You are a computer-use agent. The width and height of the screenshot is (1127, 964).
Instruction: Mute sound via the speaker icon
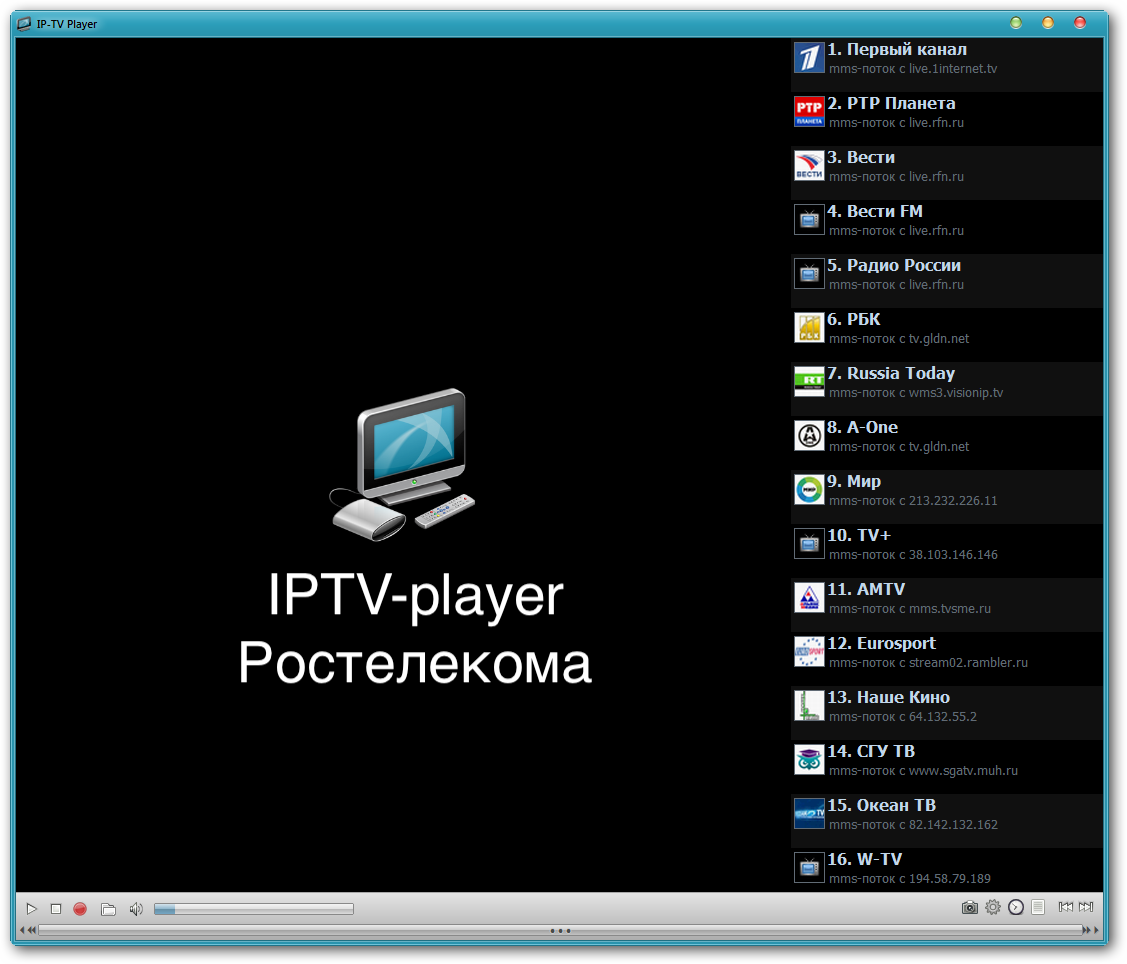[136, 909]
